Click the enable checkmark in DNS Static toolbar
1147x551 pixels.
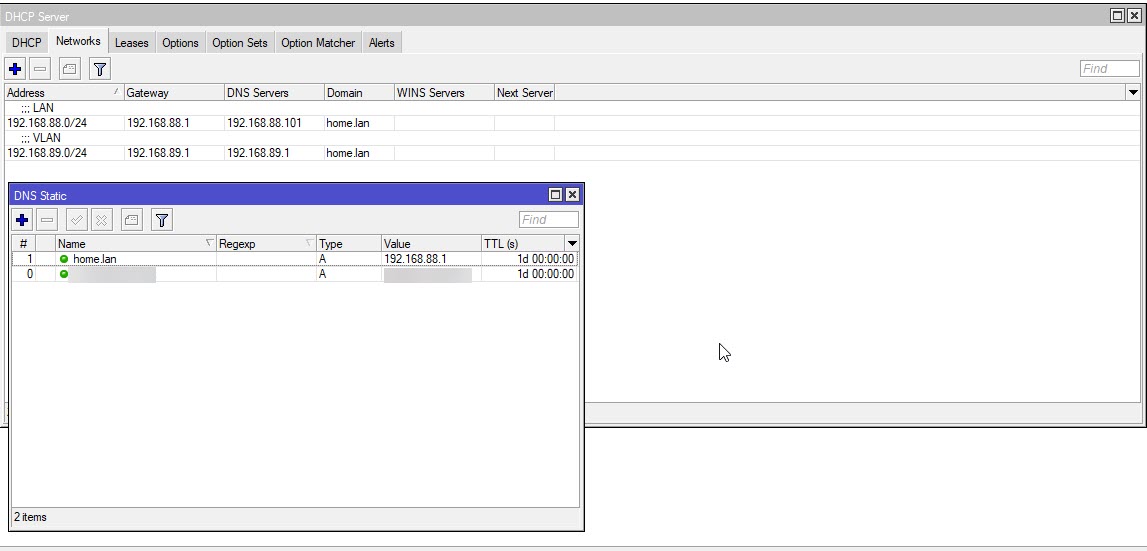pyautogui.click(x=77, y=220)
